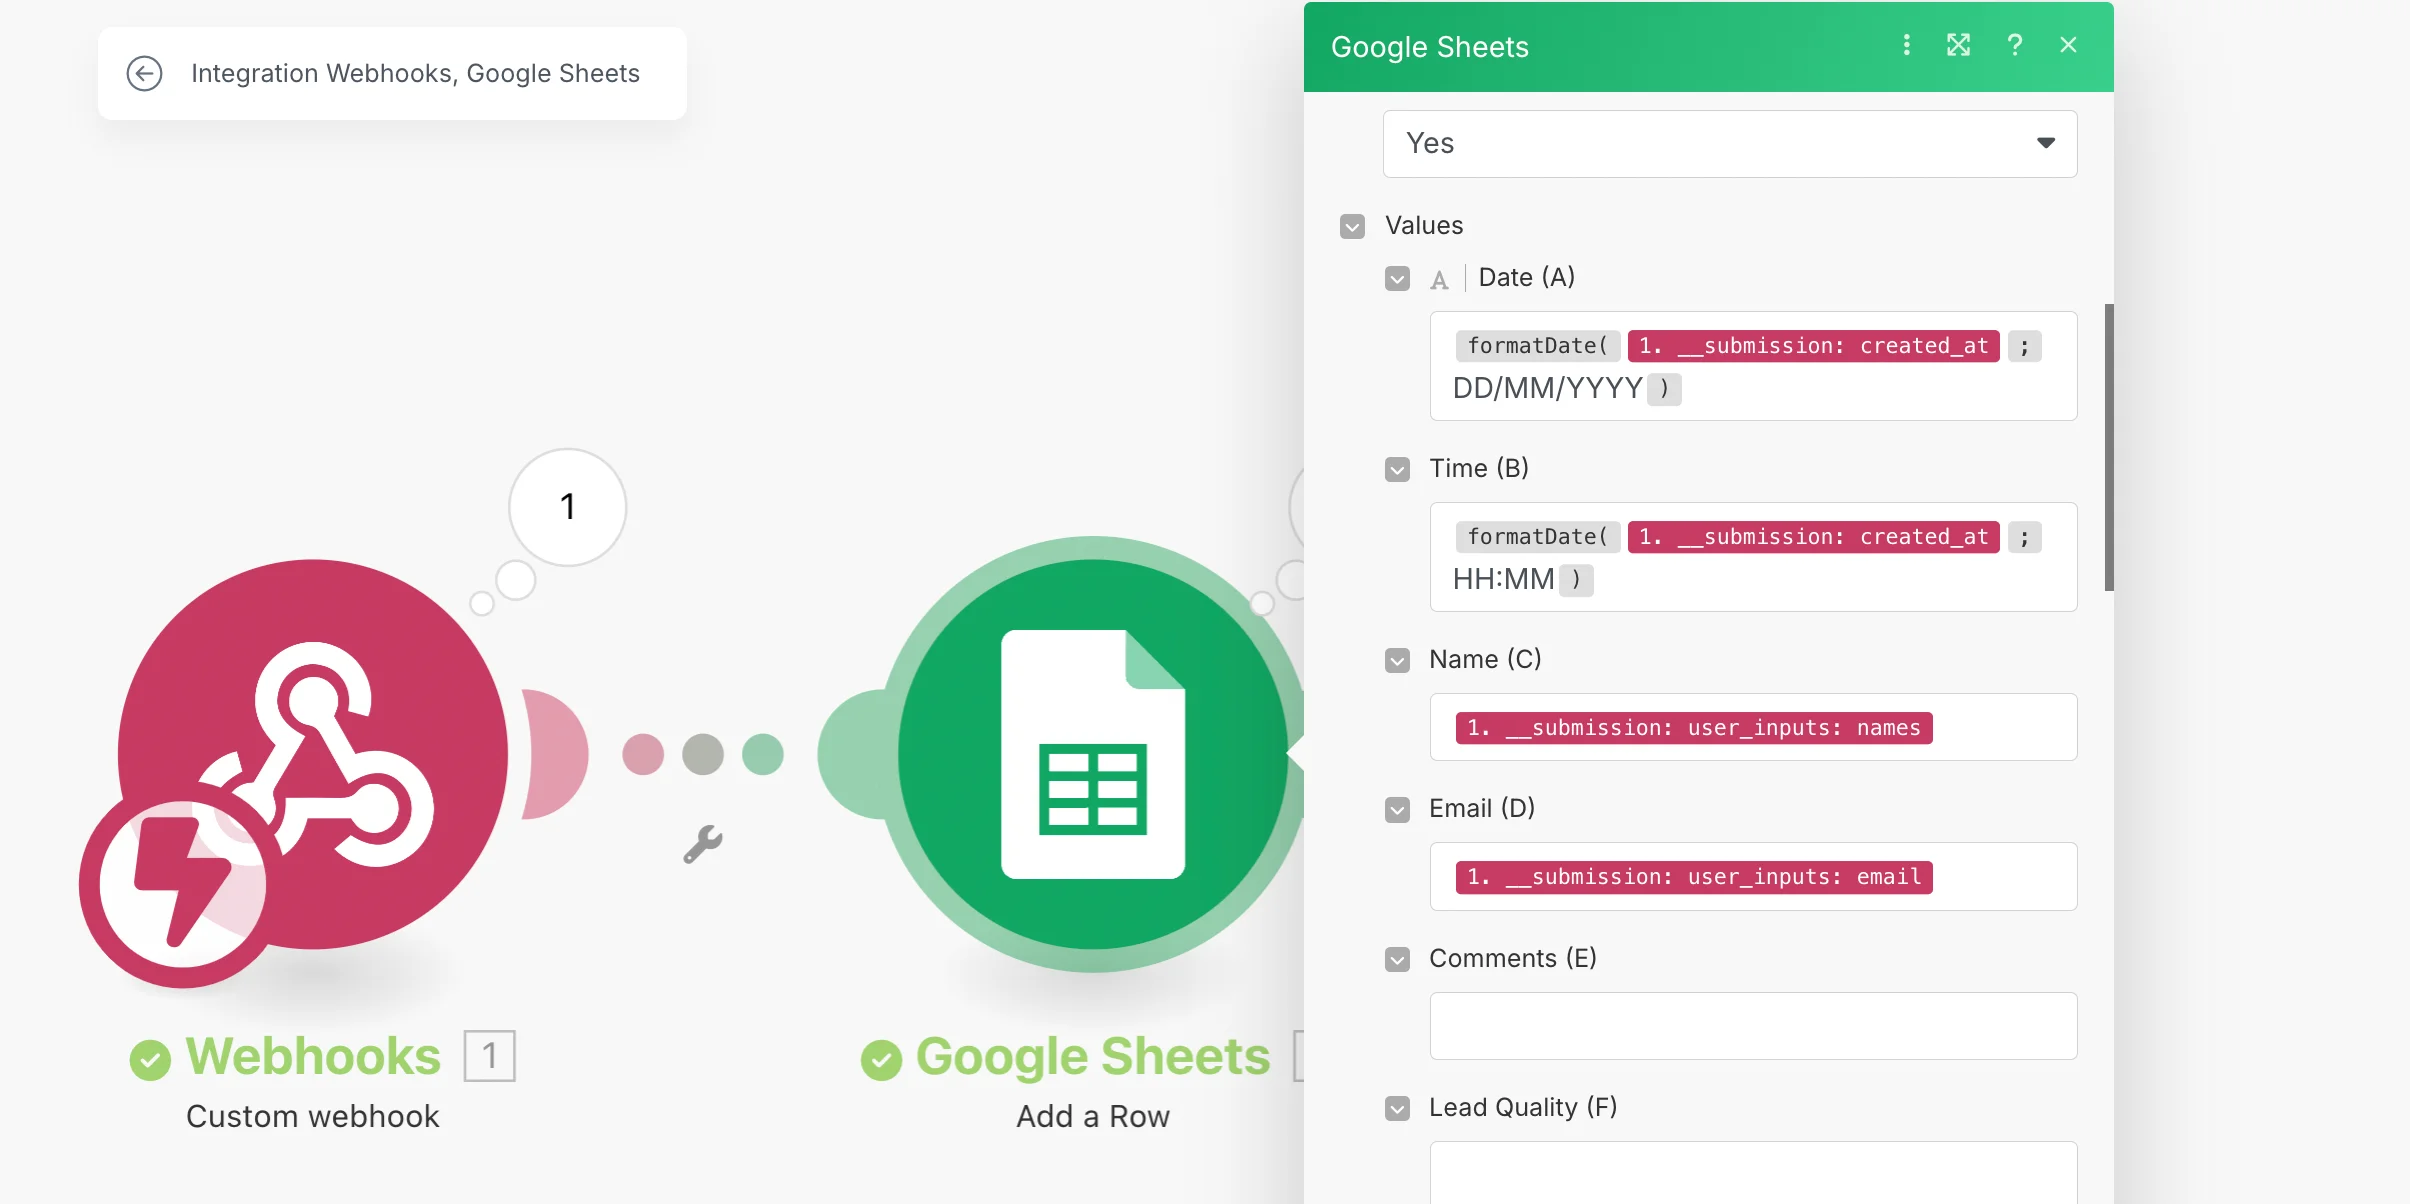Click the pink route dot on connection
The height and width of the screenshot is (1204, 2410).
click(643, 754)
